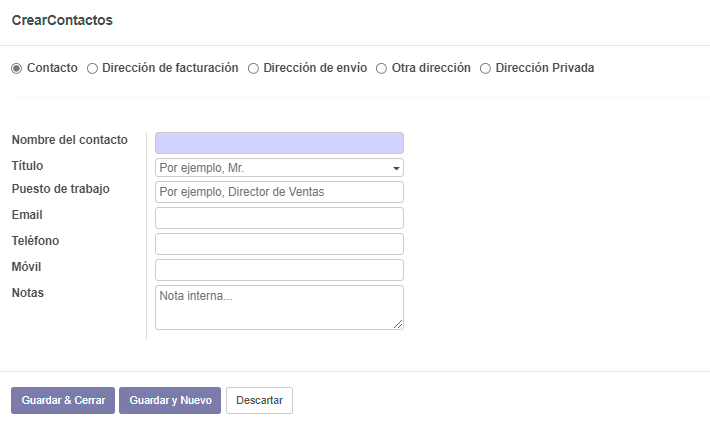Focus the Puesto de trabajo field
710x427 pixels.
pyautogui.click(x=279, y=192)
